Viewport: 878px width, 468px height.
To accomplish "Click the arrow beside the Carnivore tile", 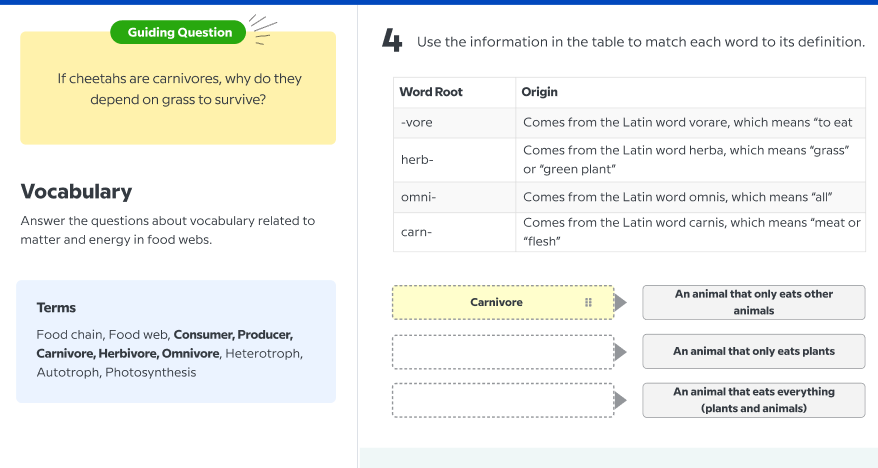I will [x=620, y=302].
